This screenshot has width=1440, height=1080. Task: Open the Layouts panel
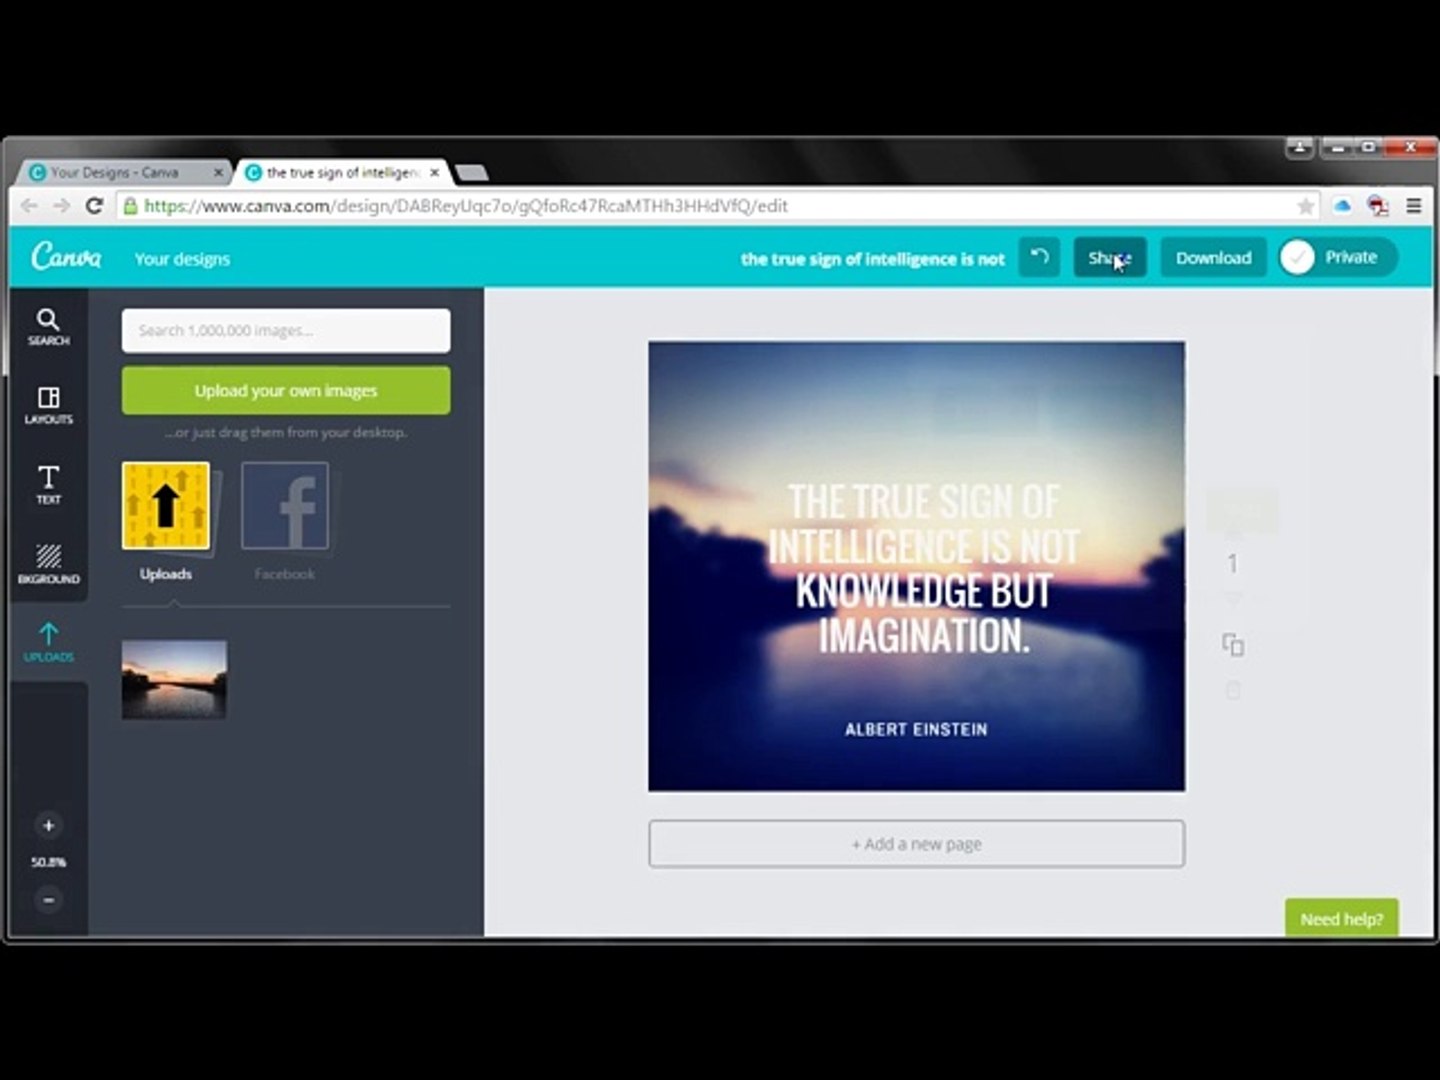[x=48, y=405]
